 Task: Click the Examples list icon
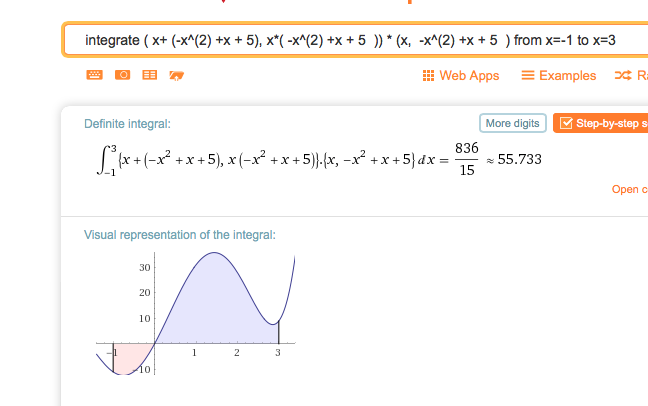point(528,75)
